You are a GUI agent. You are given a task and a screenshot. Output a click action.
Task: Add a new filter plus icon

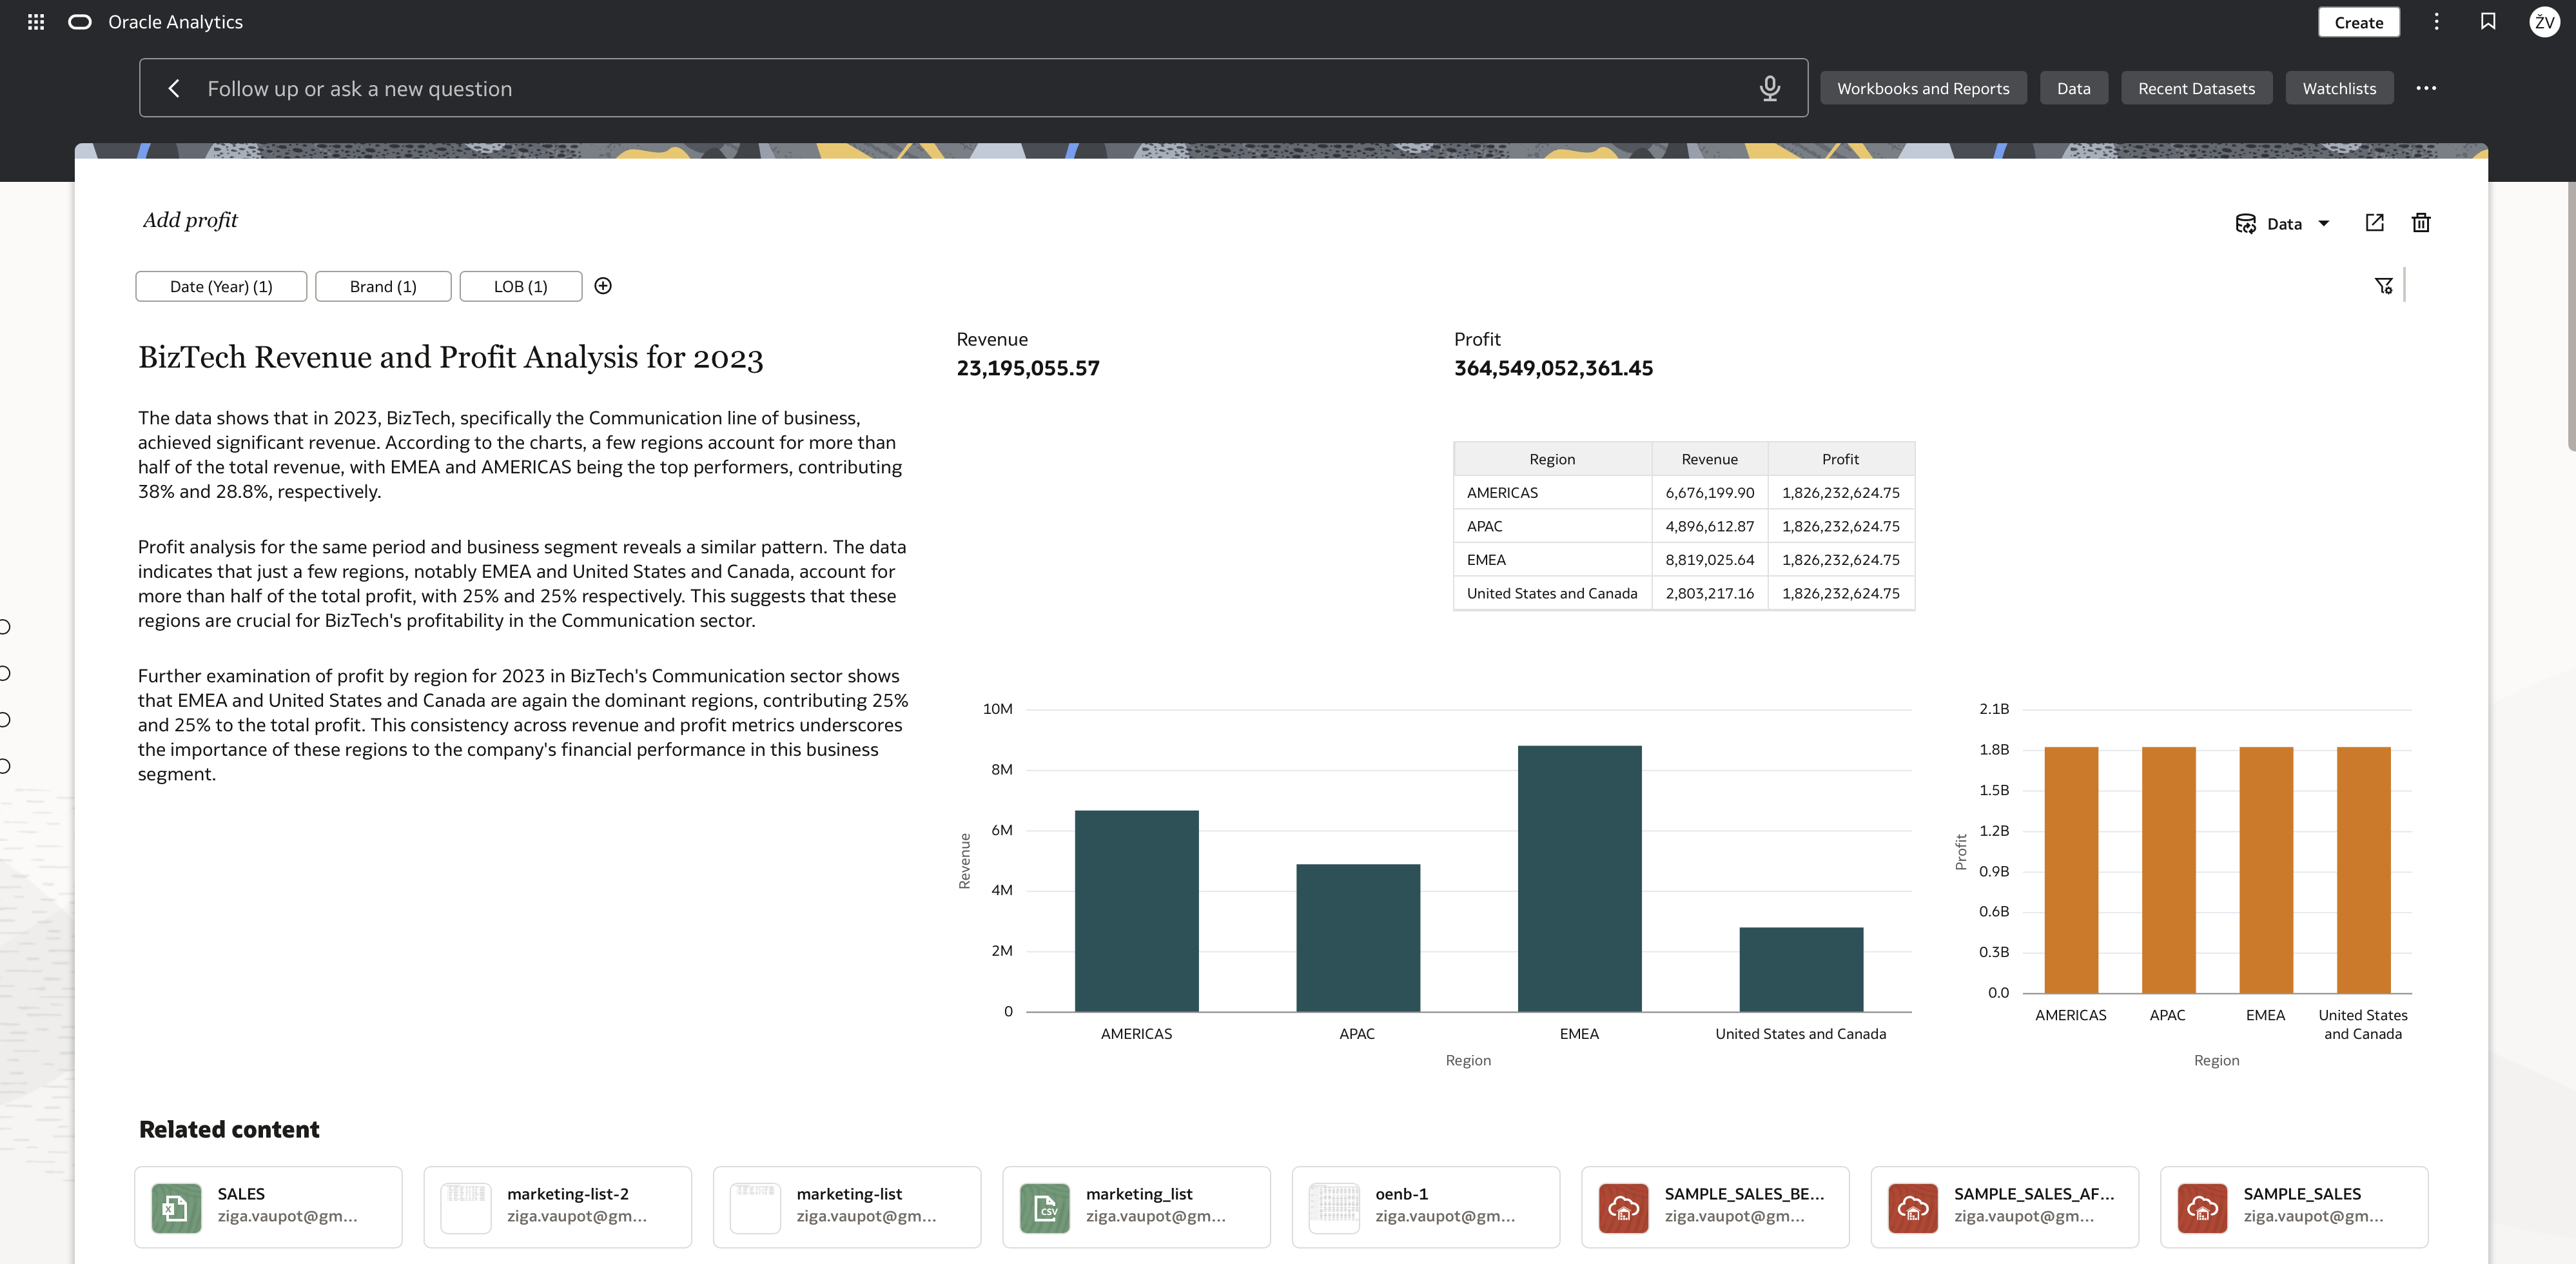[603, 286]
